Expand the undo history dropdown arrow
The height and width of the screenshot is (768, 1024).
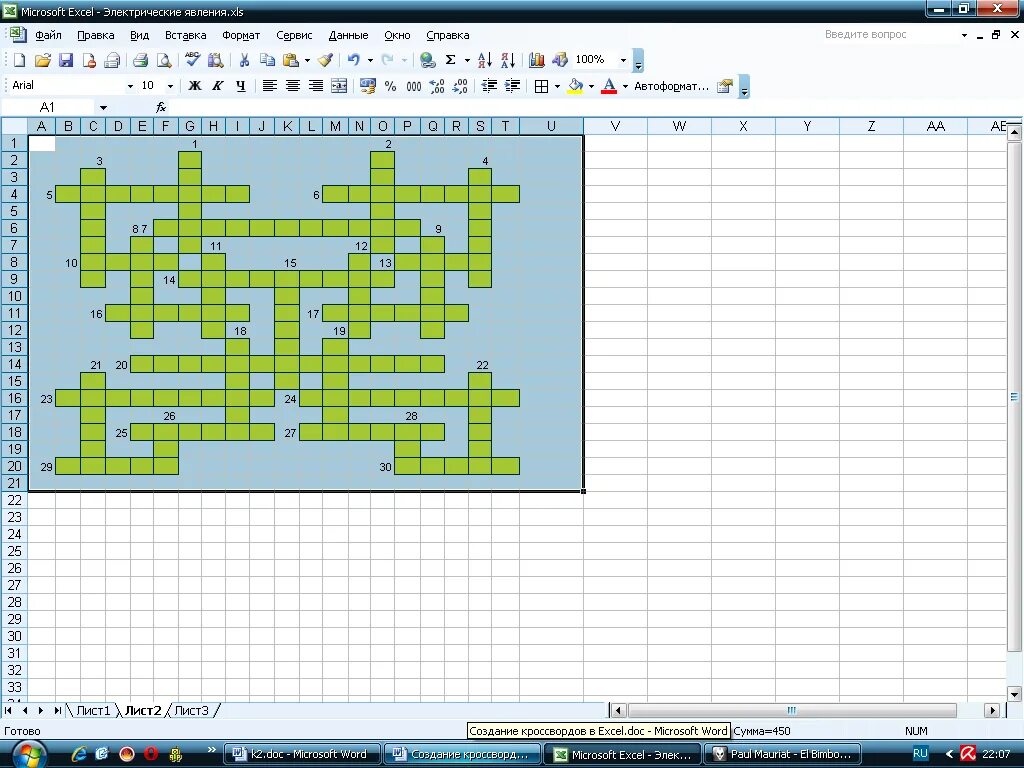(370, 60)
